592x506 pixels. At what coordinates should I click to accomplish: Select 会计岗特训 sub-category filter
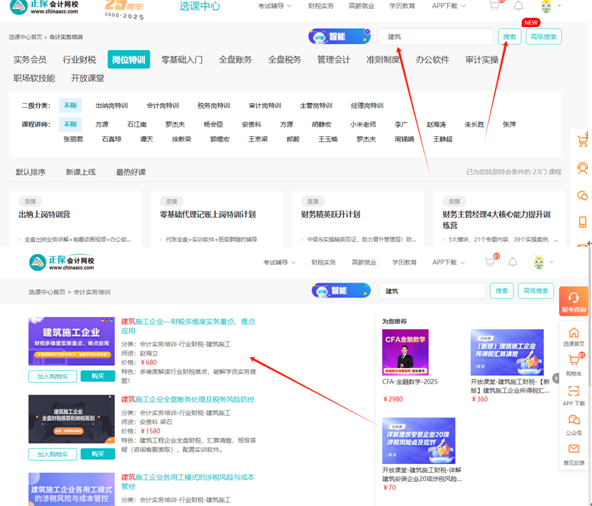[x=163, y=105]
